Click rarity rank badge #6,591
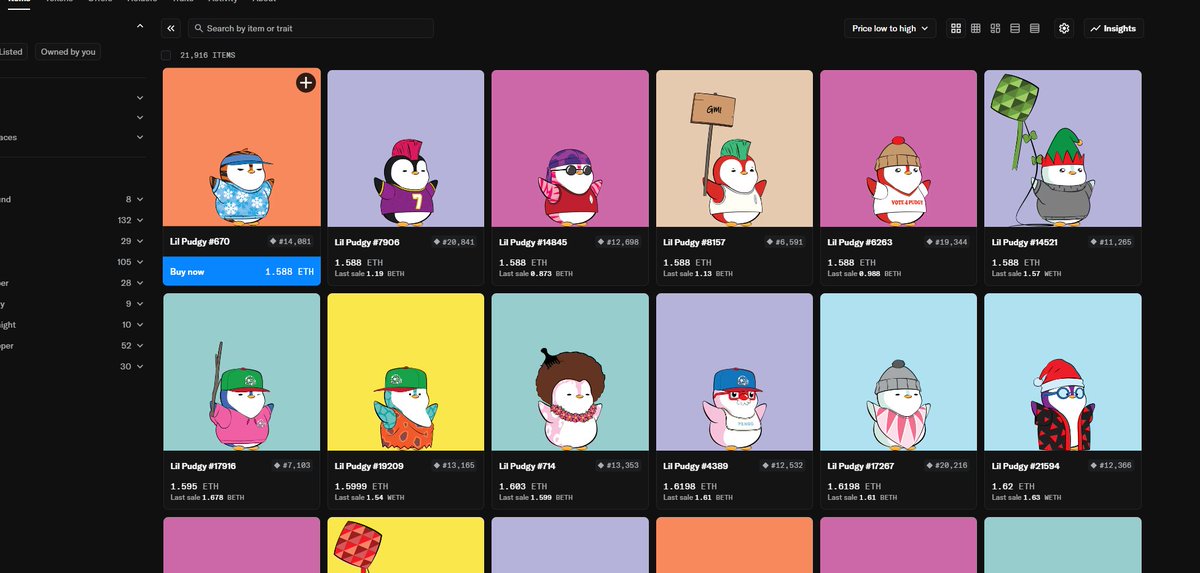Screen dimensions: 1200x573 point(786,242)
